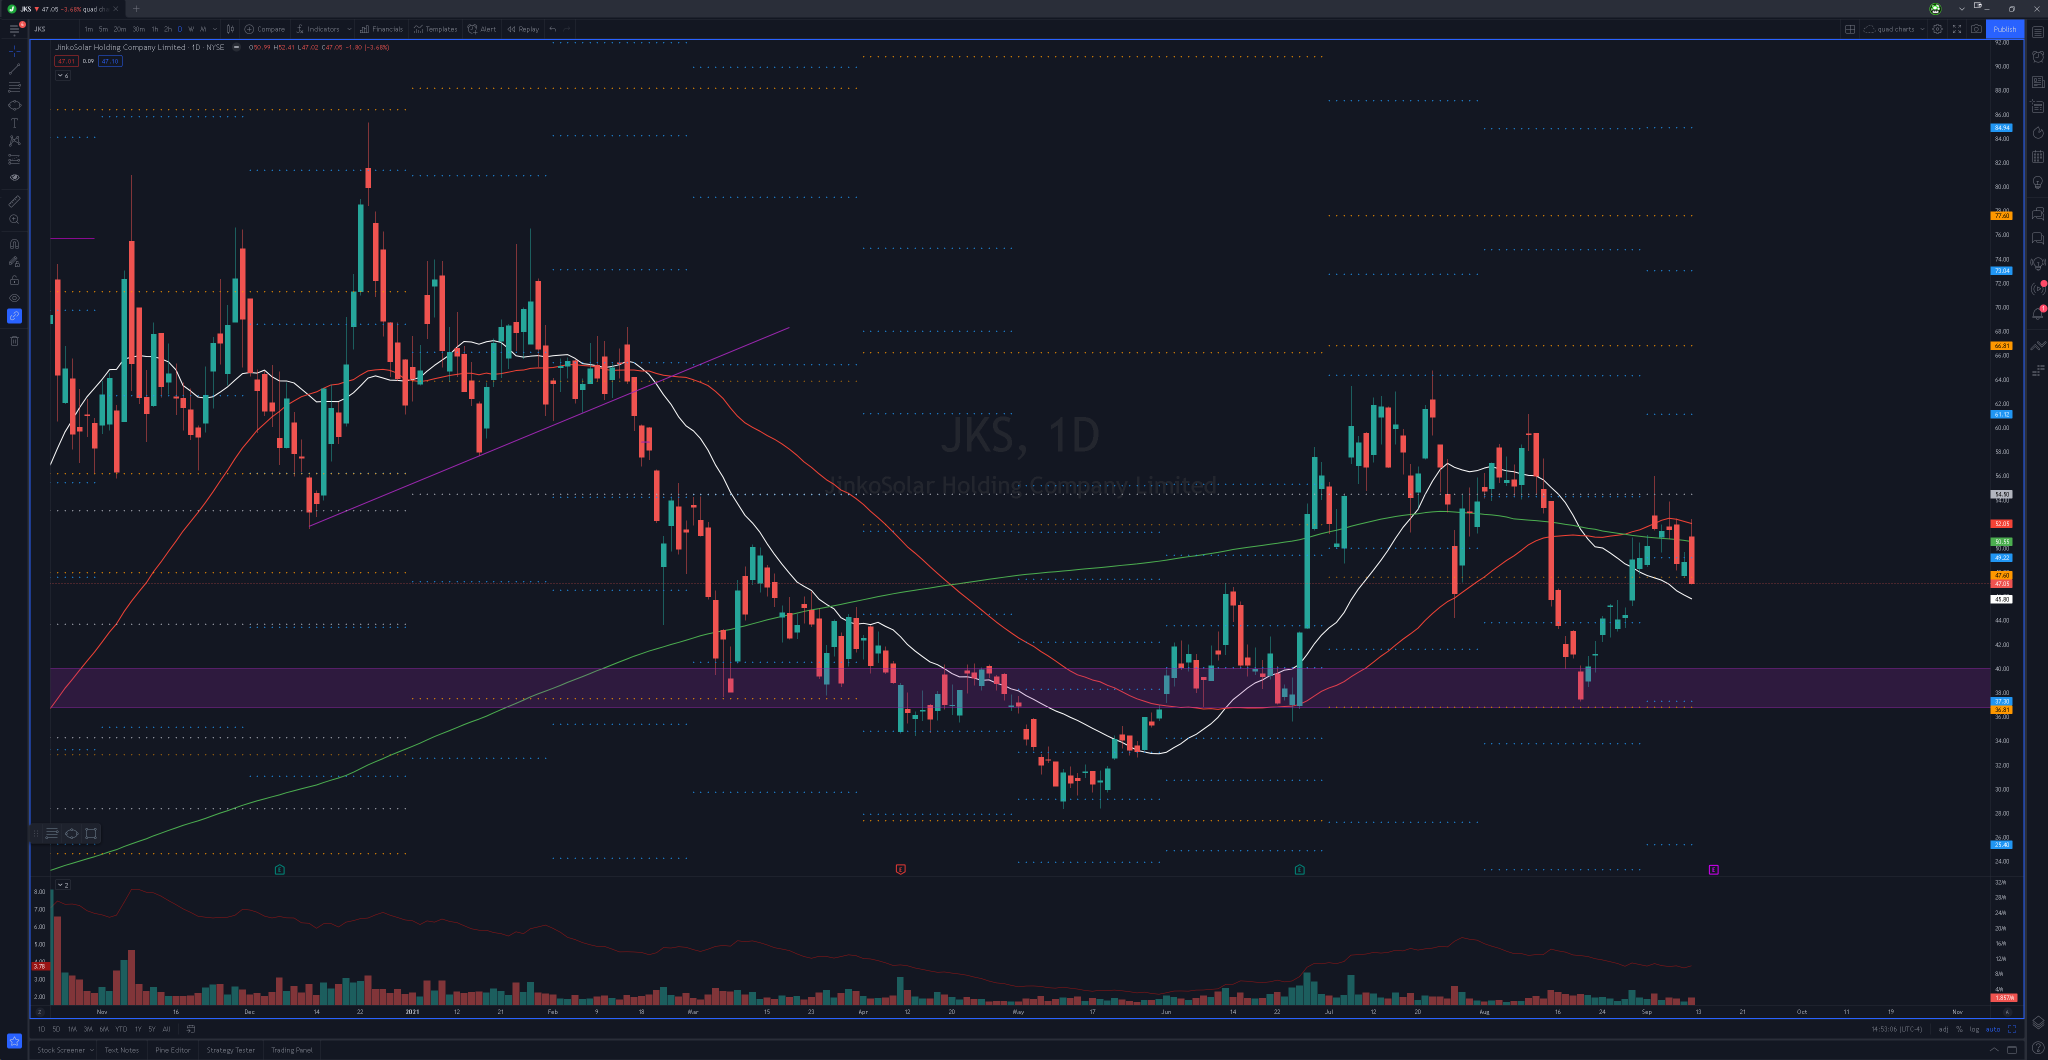2048x1060 pixels.
Task: Open the layout grid selector
Action: (1850, 29)
